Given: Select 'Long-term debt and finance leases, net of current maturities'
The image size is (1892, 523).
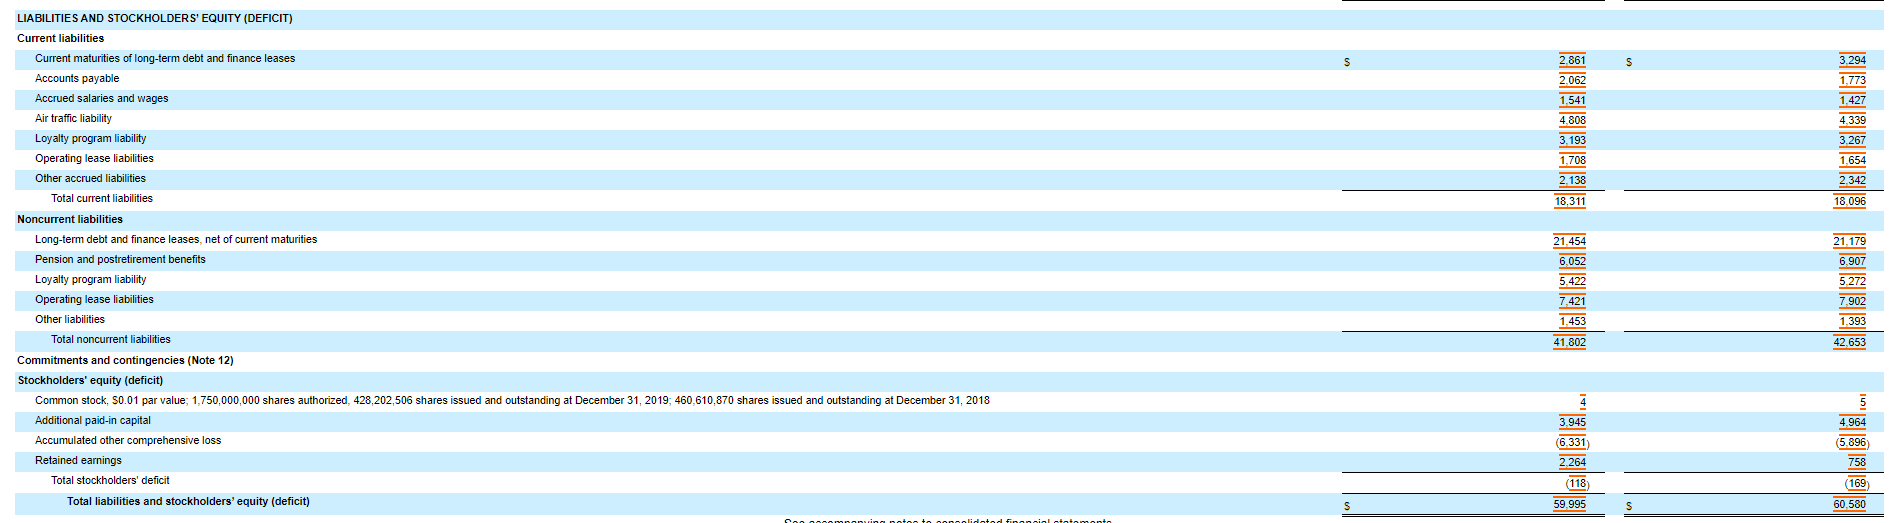Looking at the screenshot, I should (176, 239).
